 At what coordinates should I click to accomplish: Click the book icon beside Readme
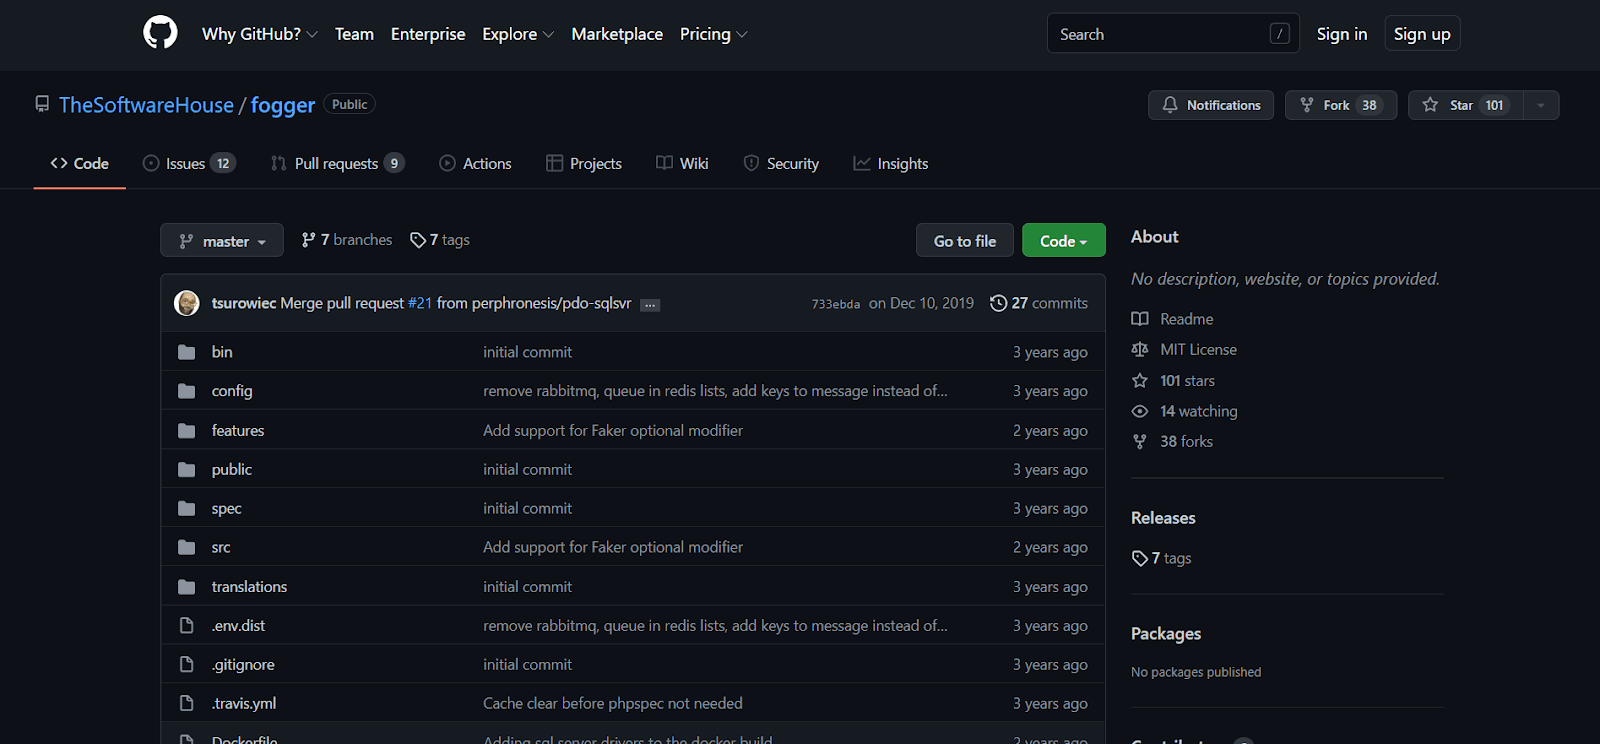[x=1140, y=319]
